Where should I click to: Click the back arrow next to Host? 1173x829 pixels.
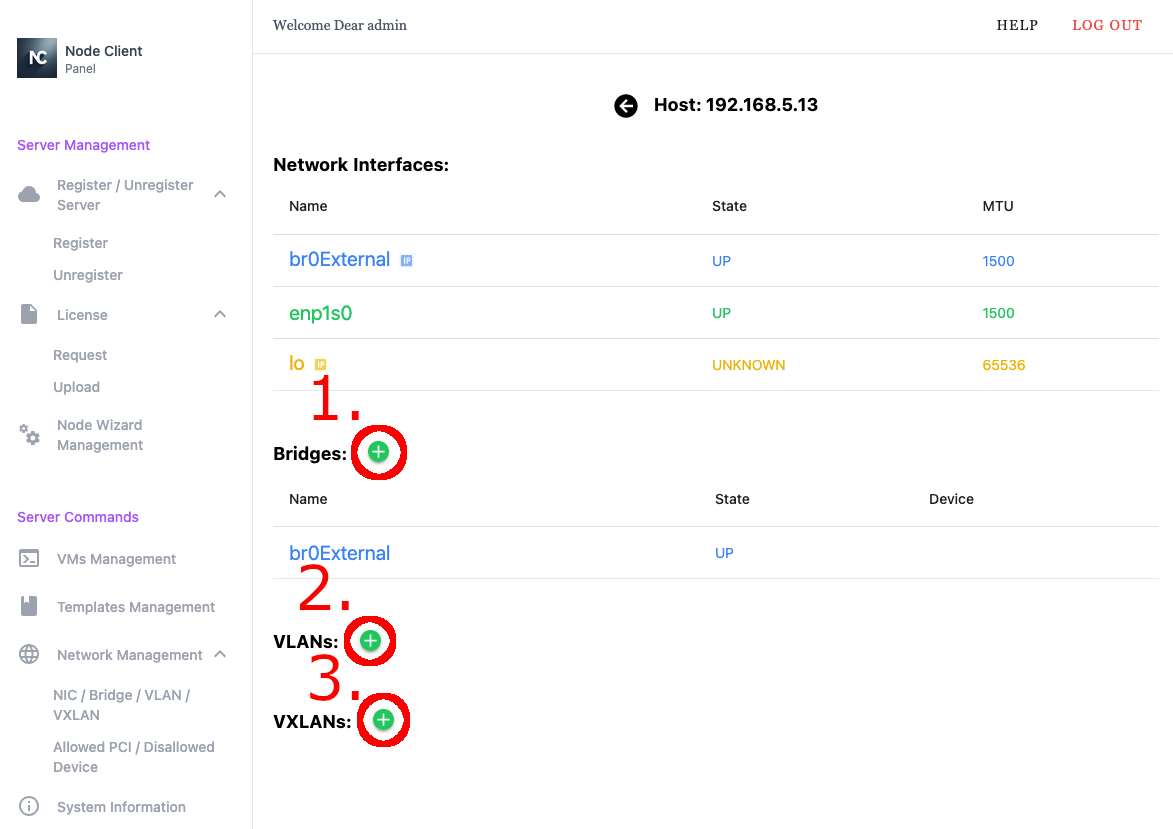coord(626,106)
